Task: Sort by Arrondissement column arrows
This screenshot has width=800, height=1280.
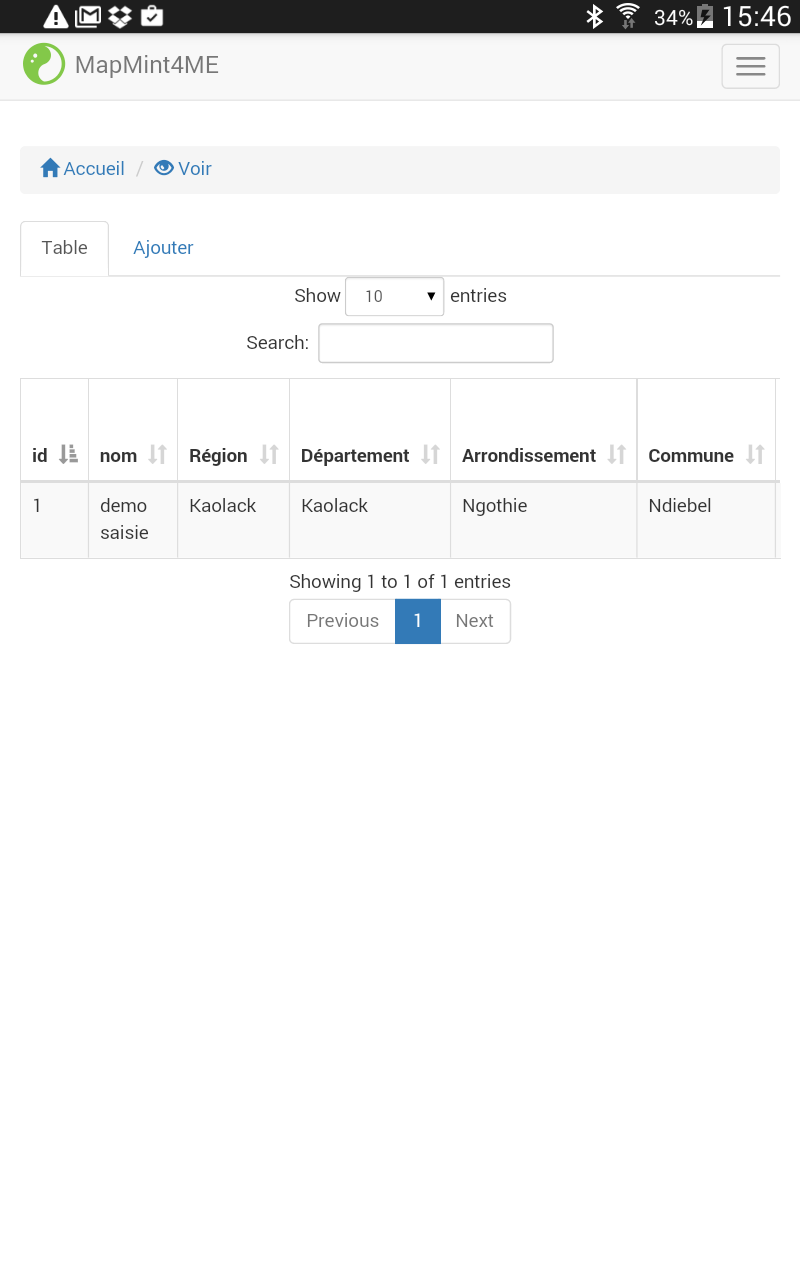Action: tap(617, 455)
